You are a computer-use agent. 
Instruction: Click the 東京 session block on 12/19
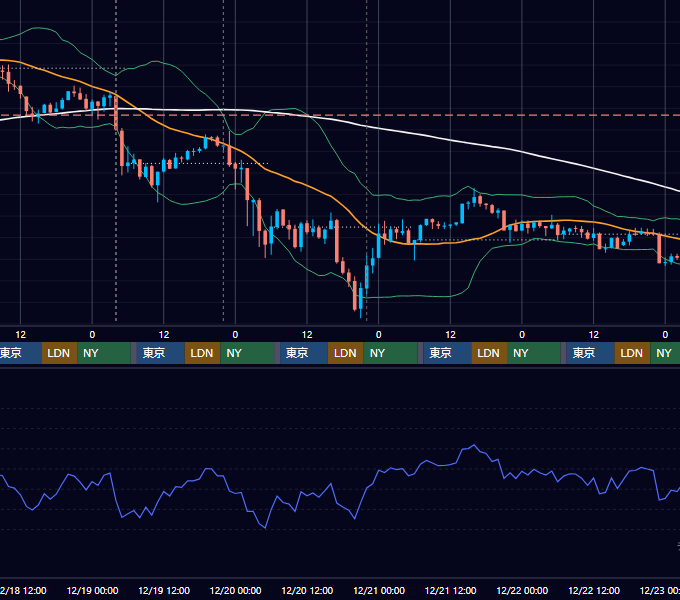pyautogui.click(x=160, y=353)
